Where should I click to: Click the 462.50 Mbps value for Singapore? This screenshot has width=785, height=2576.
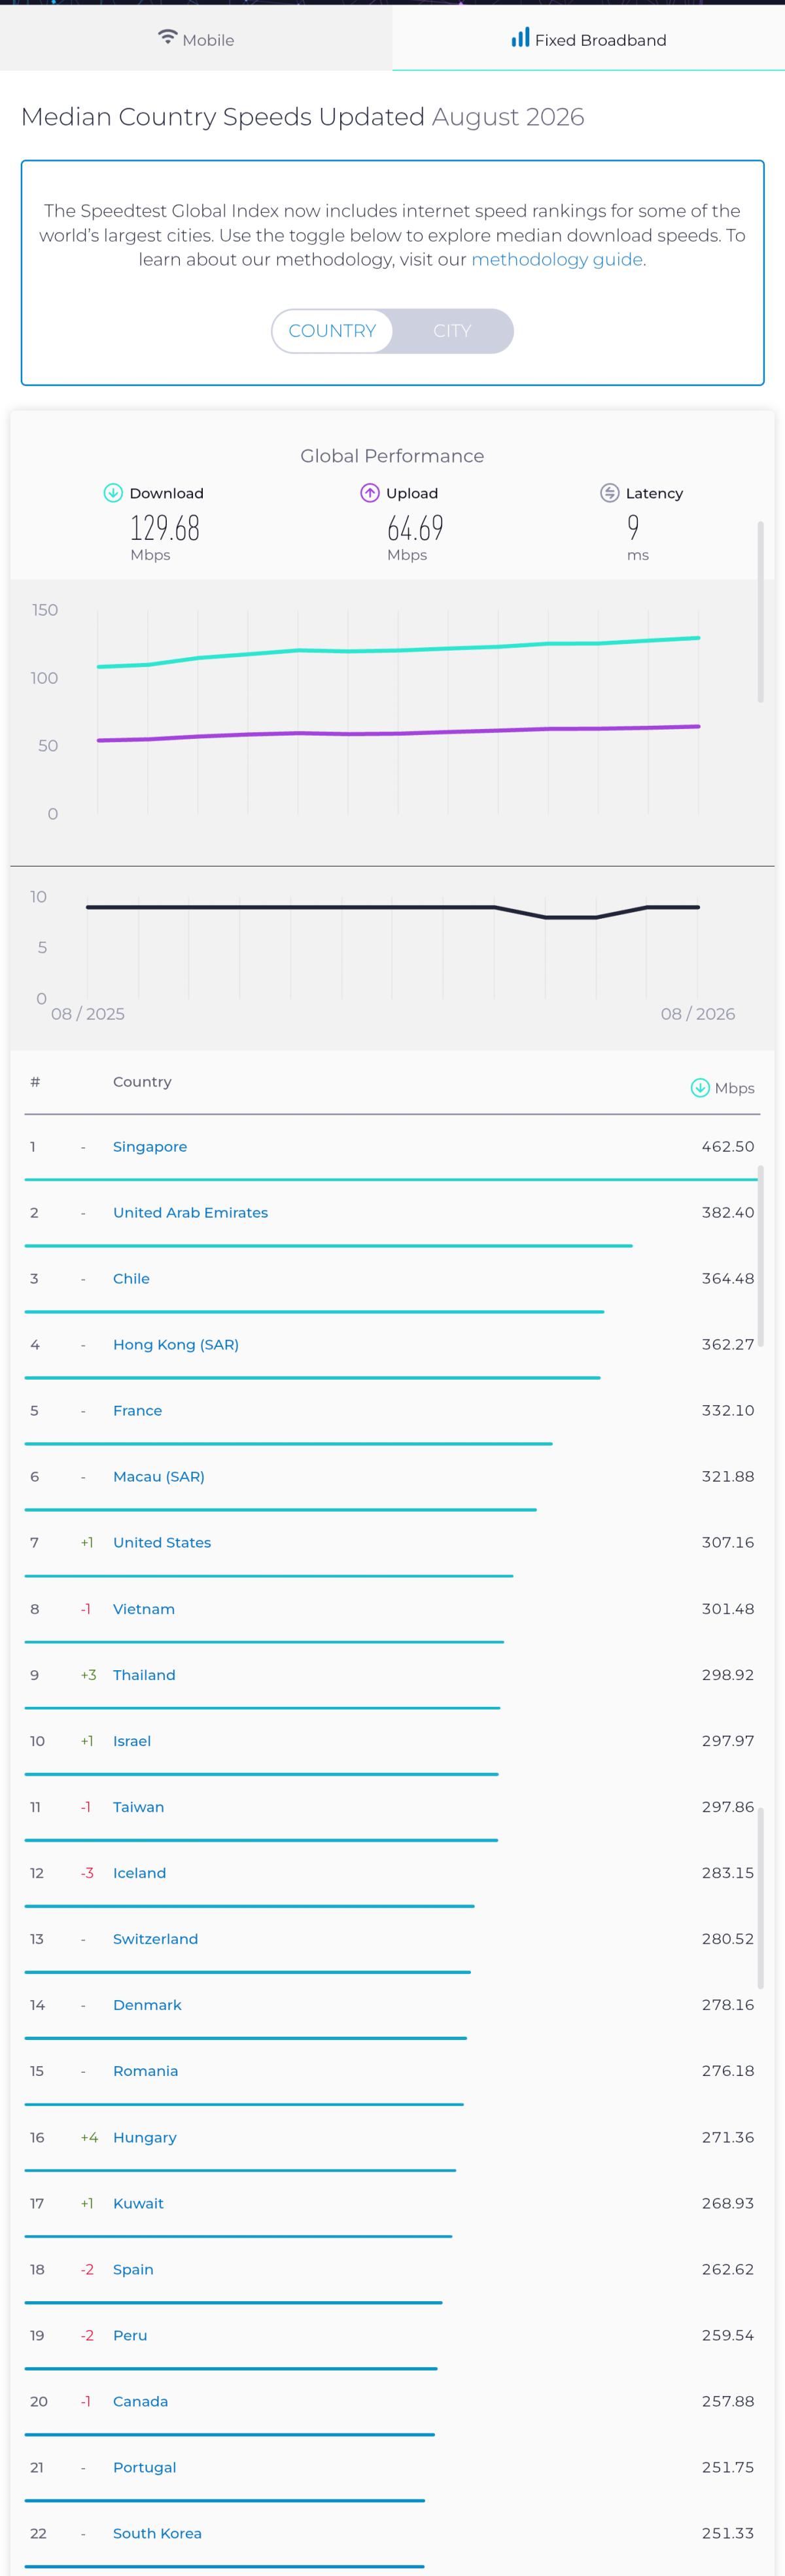coord(728,1147)
